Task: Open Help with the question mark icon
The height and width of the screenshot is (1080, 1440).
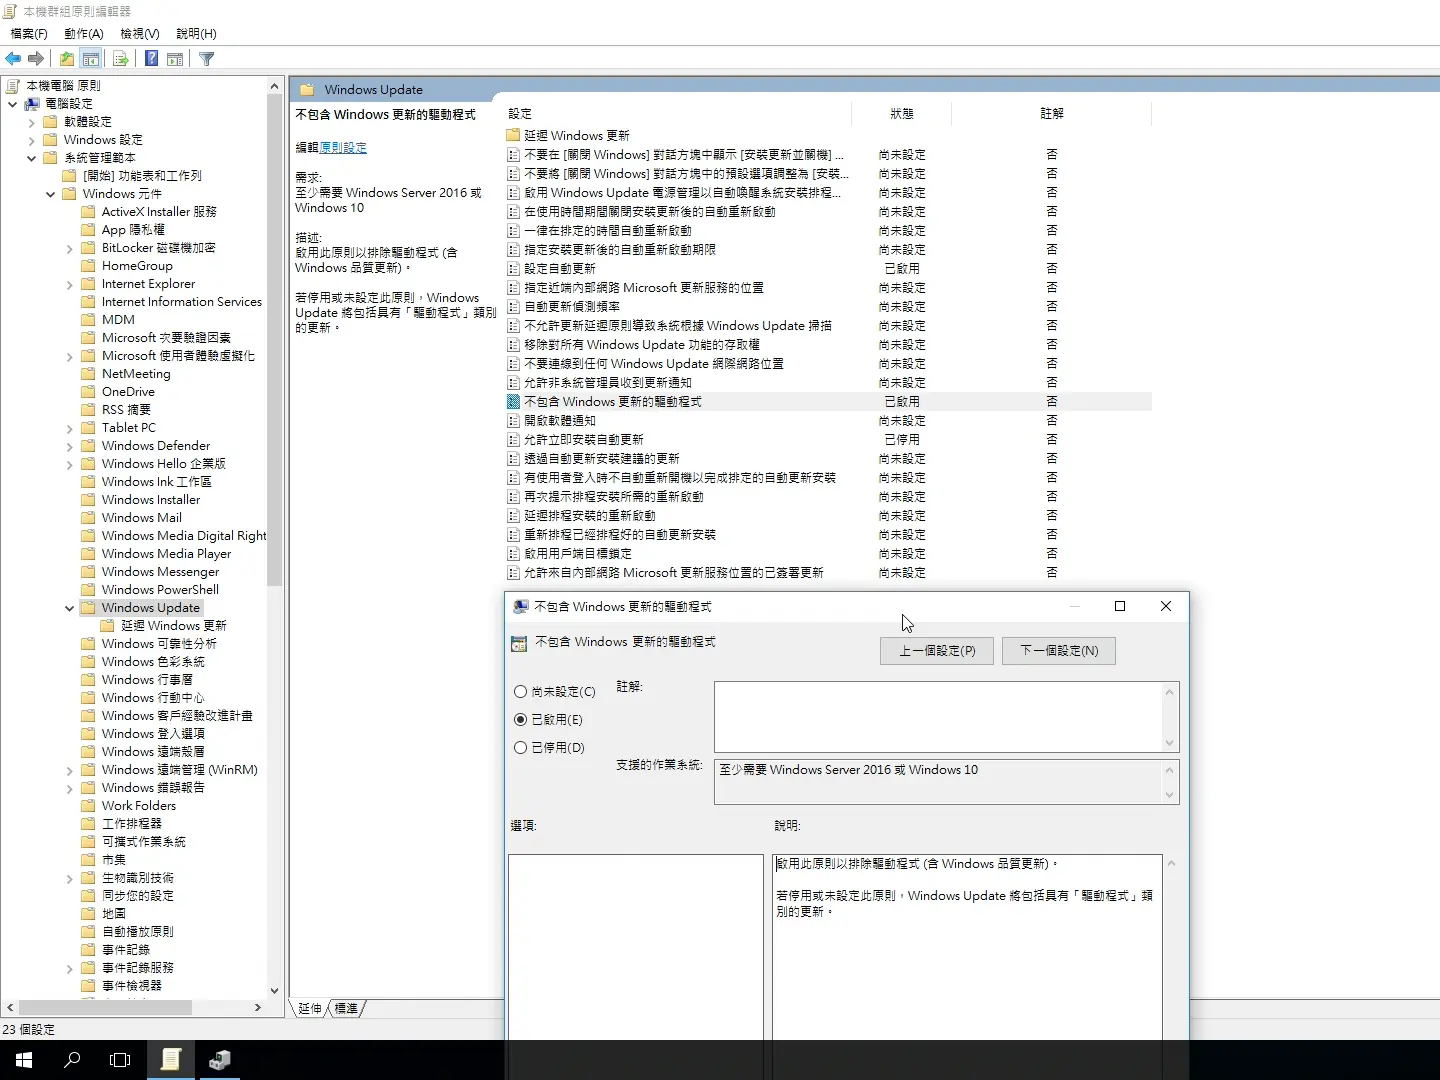Action: (x=151, y=59)
